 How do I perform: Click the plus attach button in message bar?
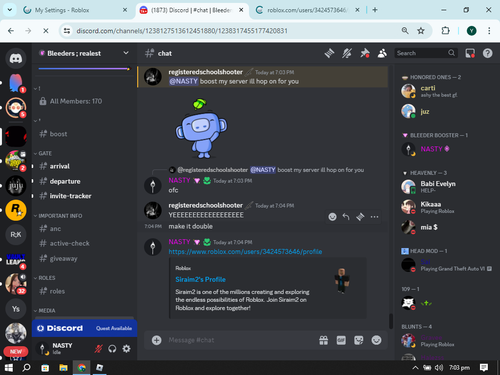(156, 340)
